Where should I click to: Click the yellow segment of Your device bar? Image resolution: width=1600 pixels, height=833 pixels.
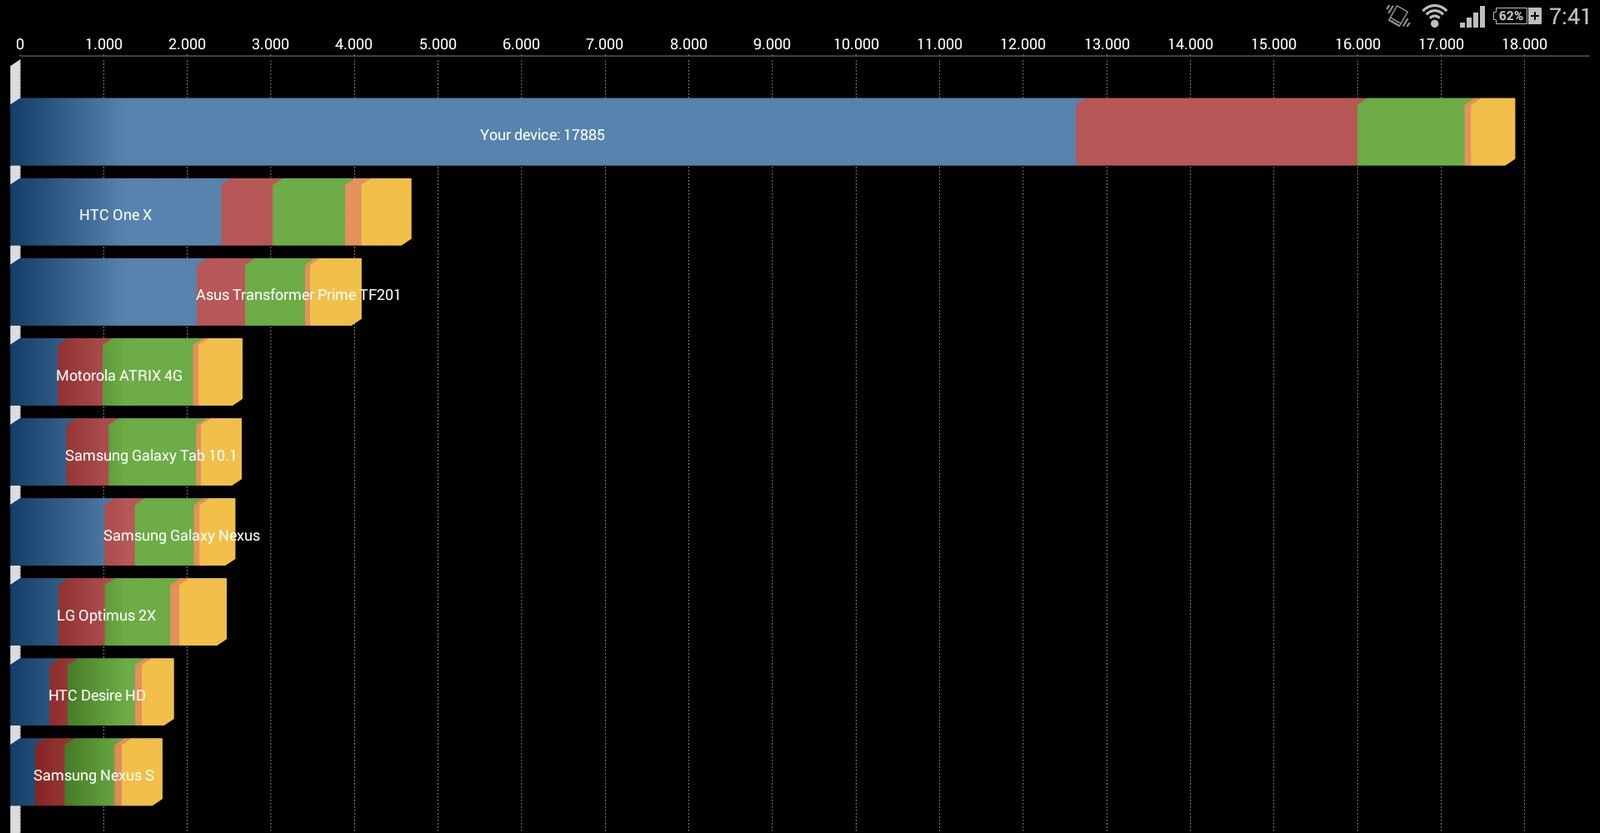[1492, 132]
